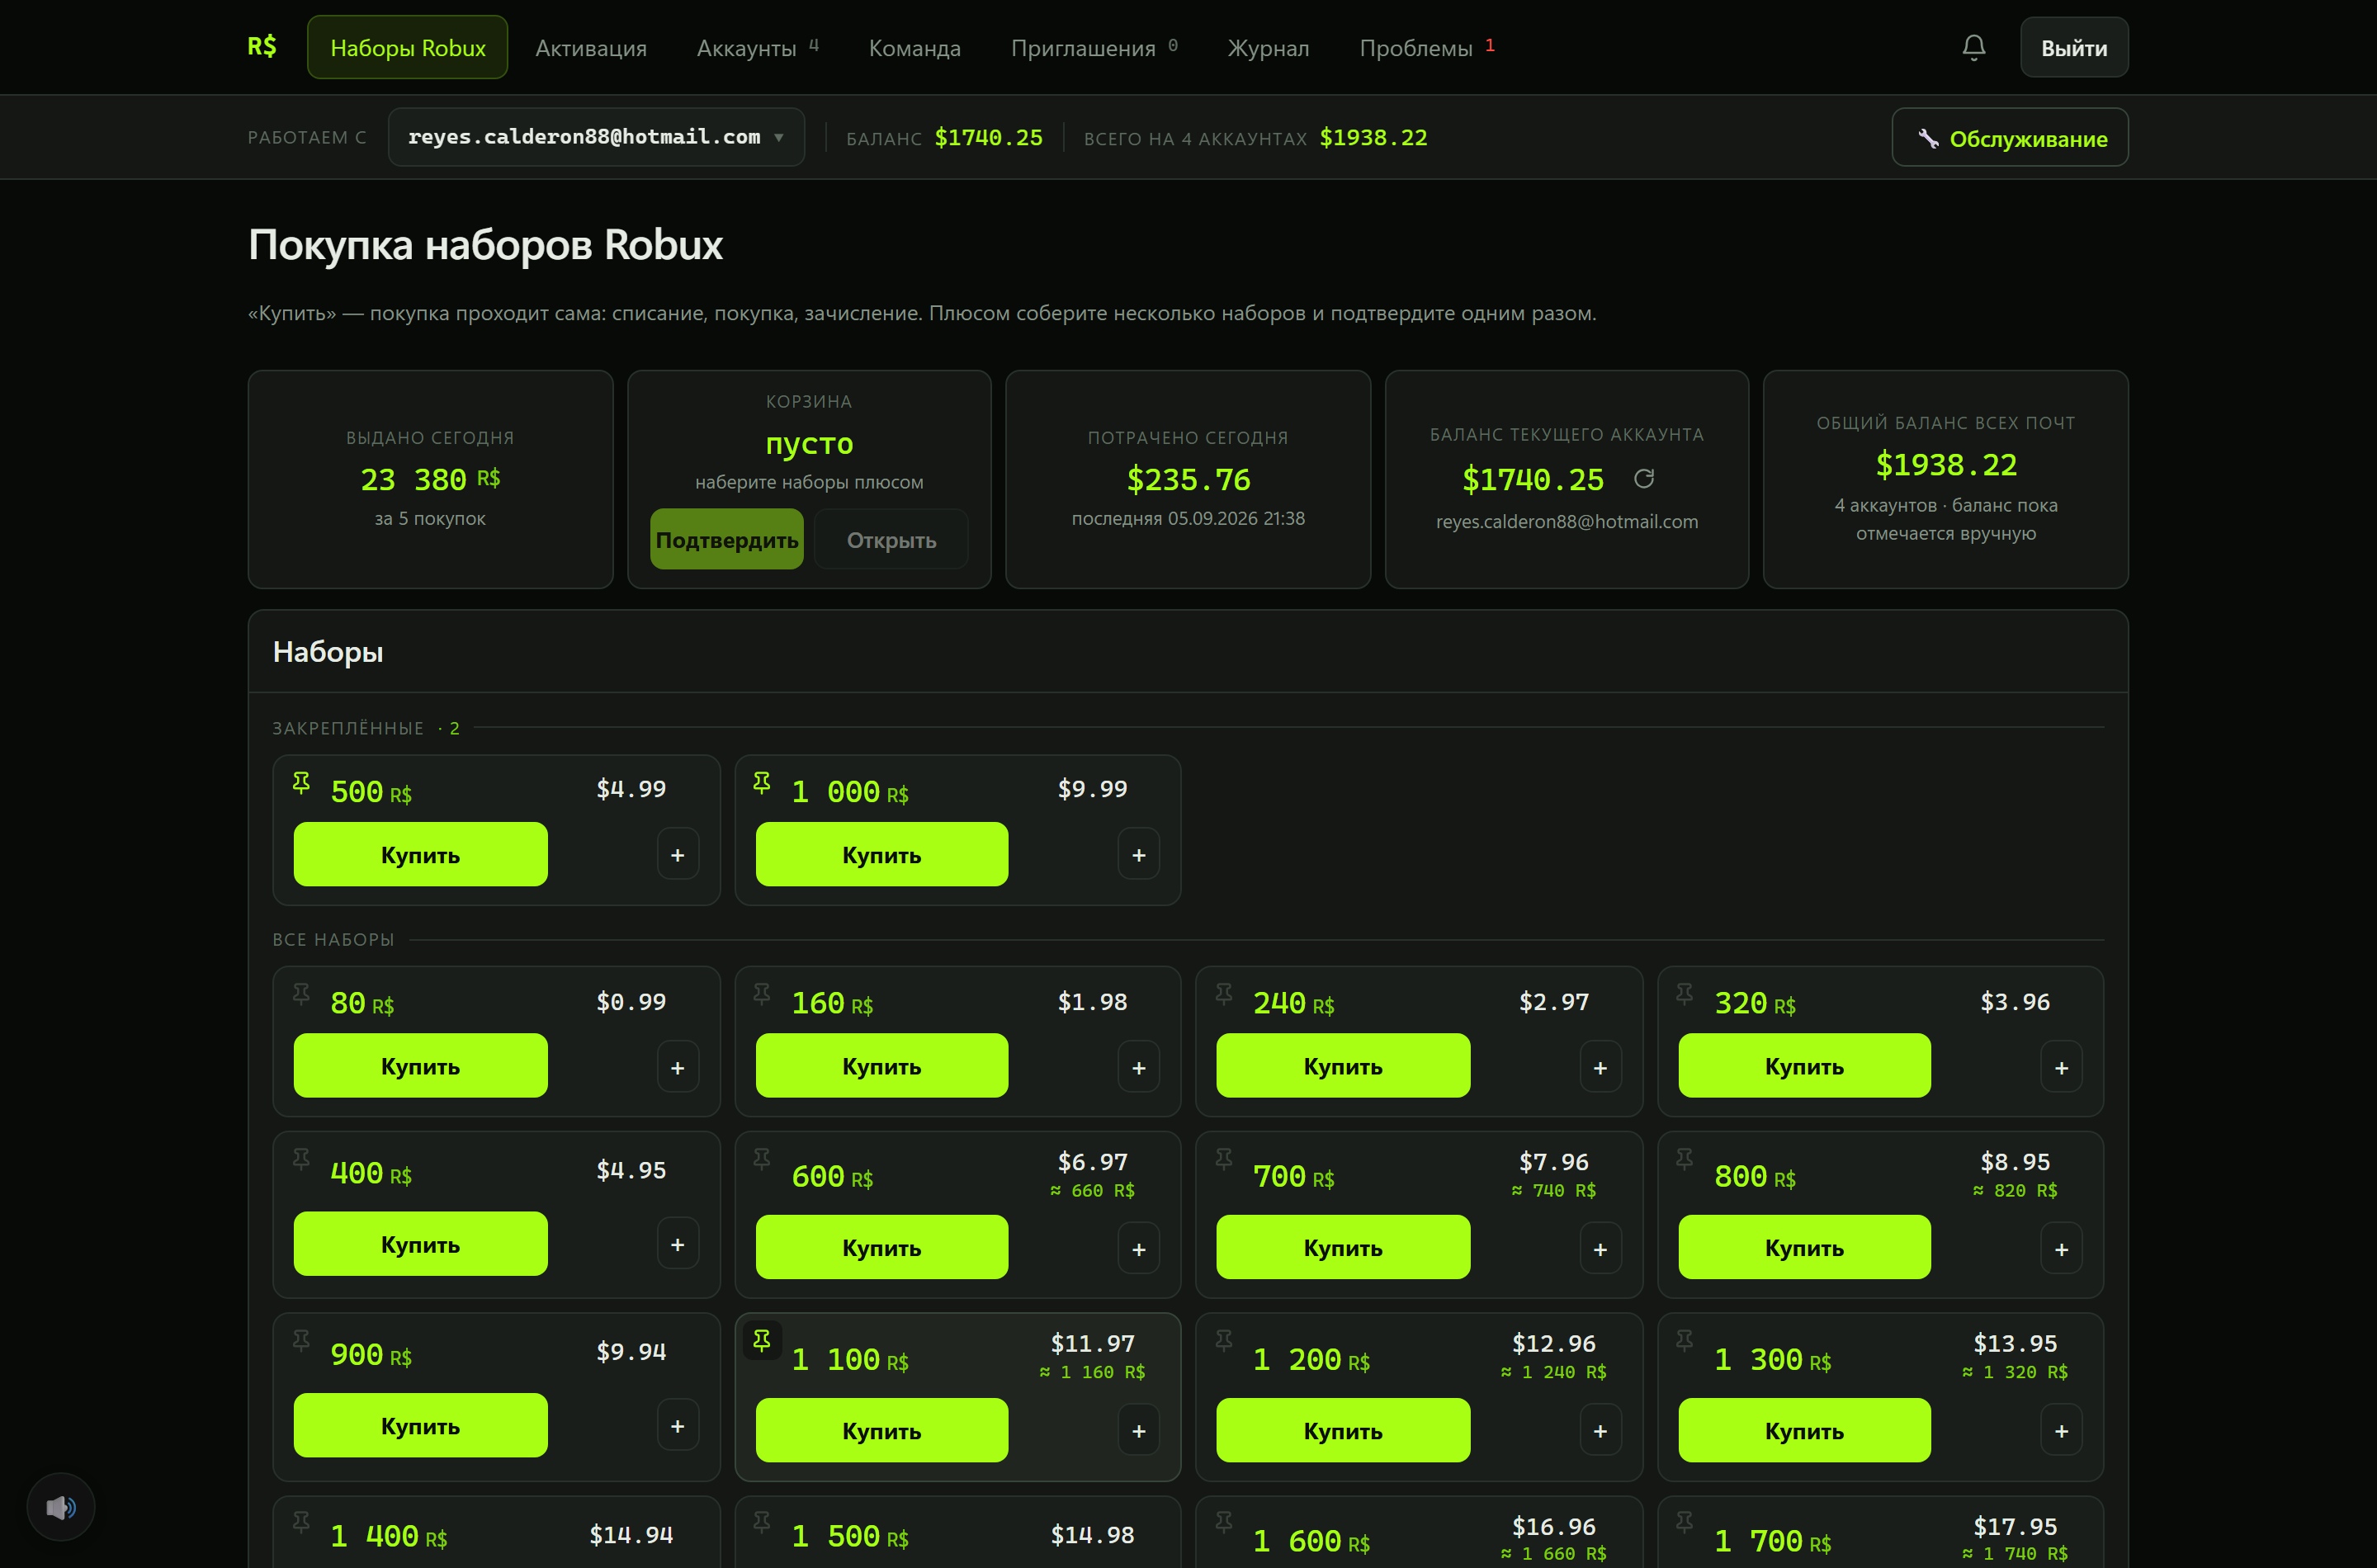This screenshot has width=2377, height=1568.
Task: Pin the 1 200 R$ pack
Action: click(x=1224, y=1342)
